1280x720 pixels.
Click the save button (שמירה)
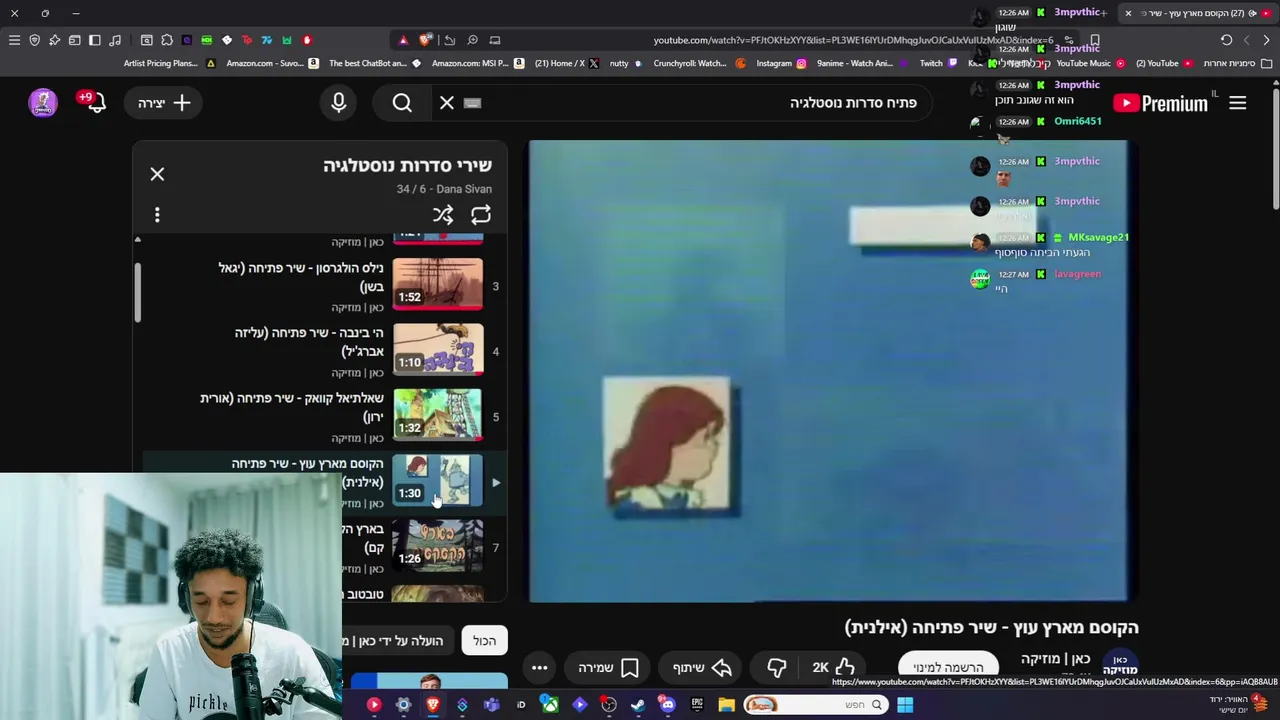tap(608, 667)
